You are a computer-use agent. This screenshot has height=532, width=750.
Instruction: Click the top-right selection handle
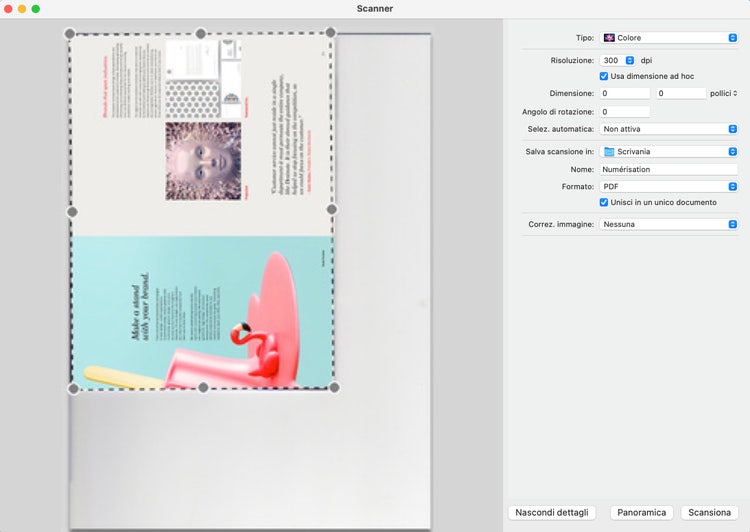click(331, 33)
